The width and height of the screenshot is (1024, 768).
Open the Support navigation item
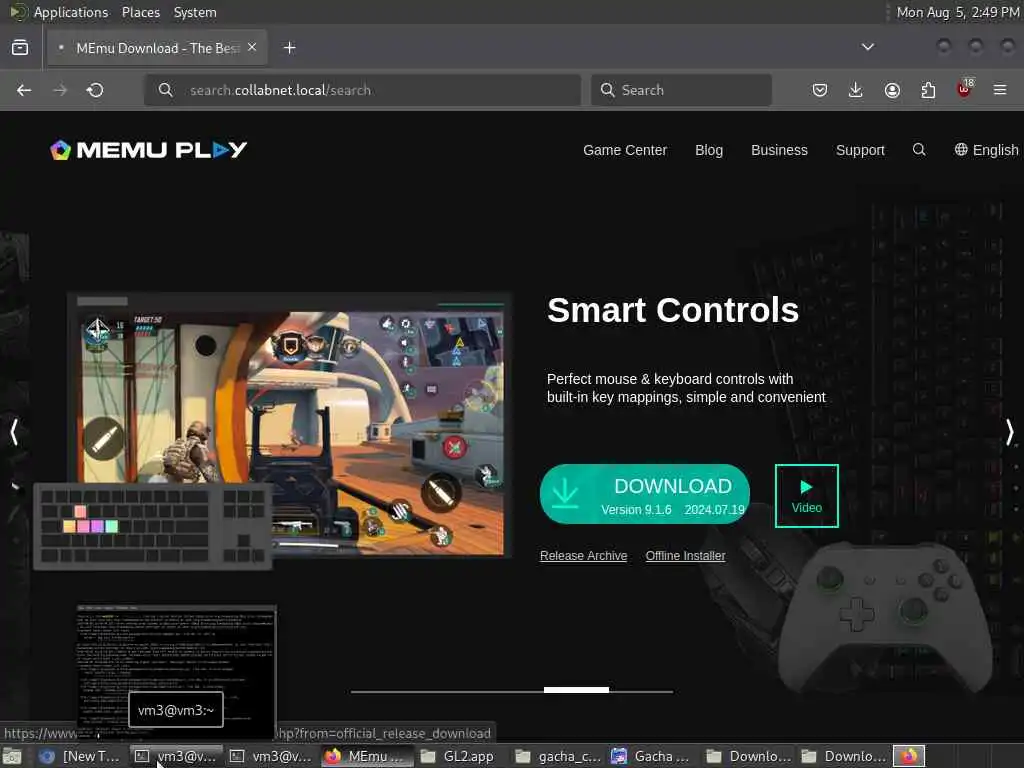(860, 150)
